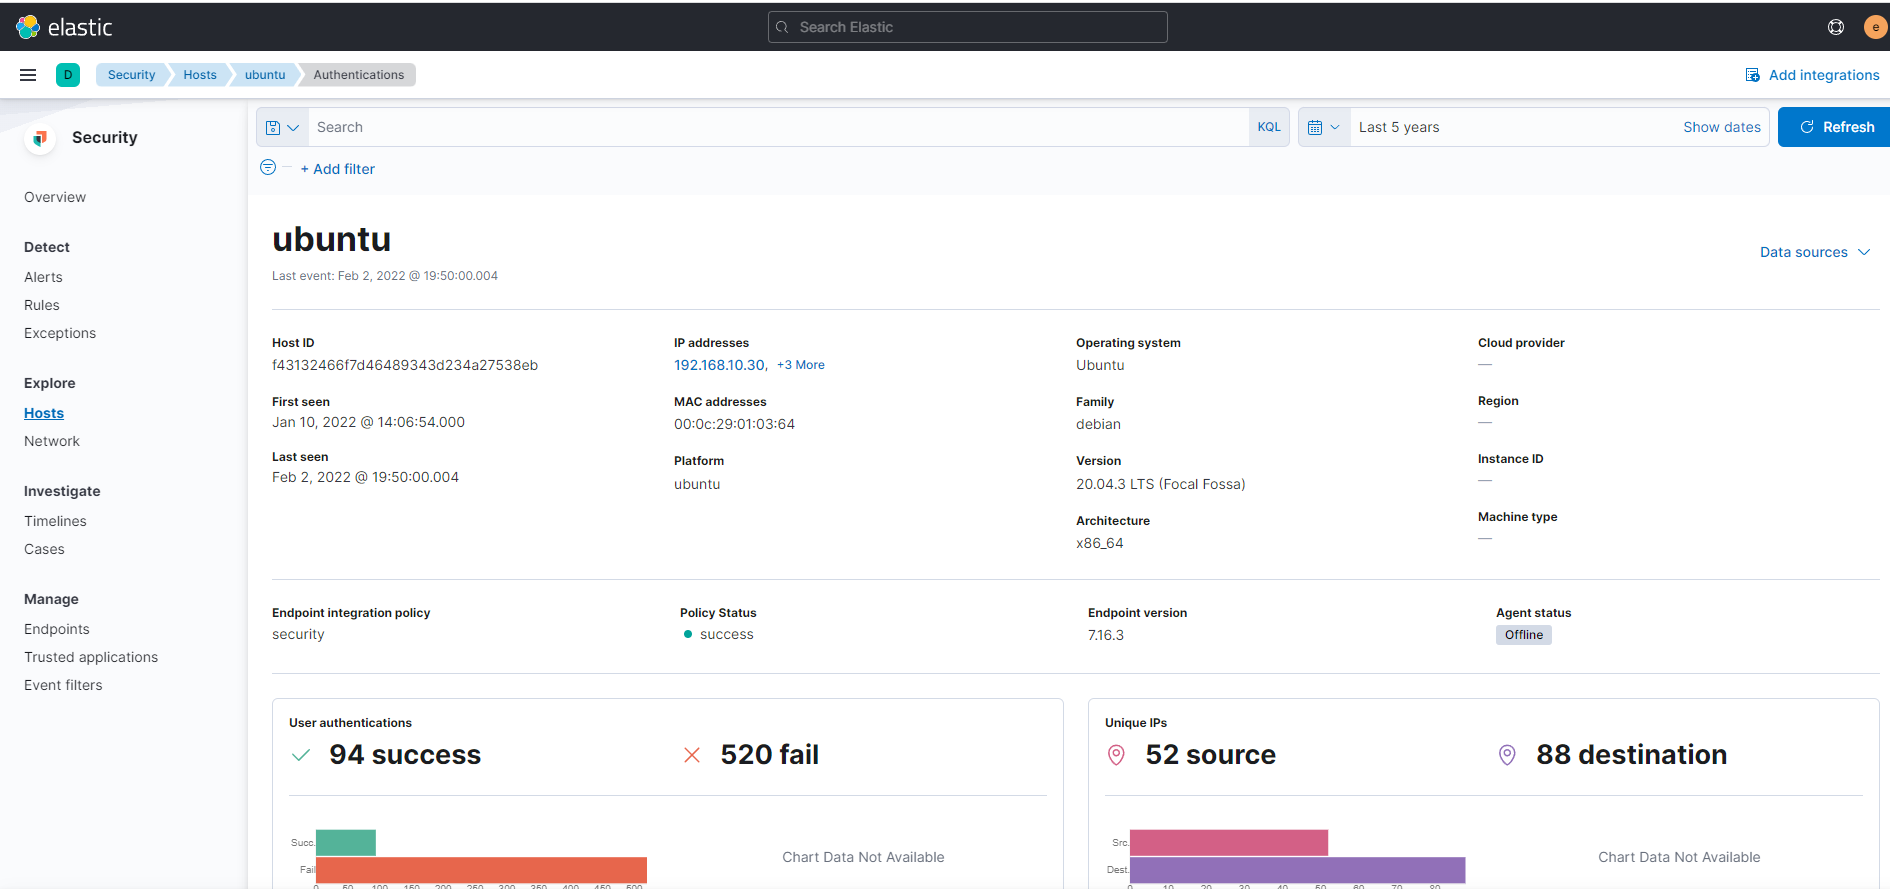Viewport: 1890px width, 889px height.
Task: Click the help menu icon in the header
Action: tap(1836, 27)
